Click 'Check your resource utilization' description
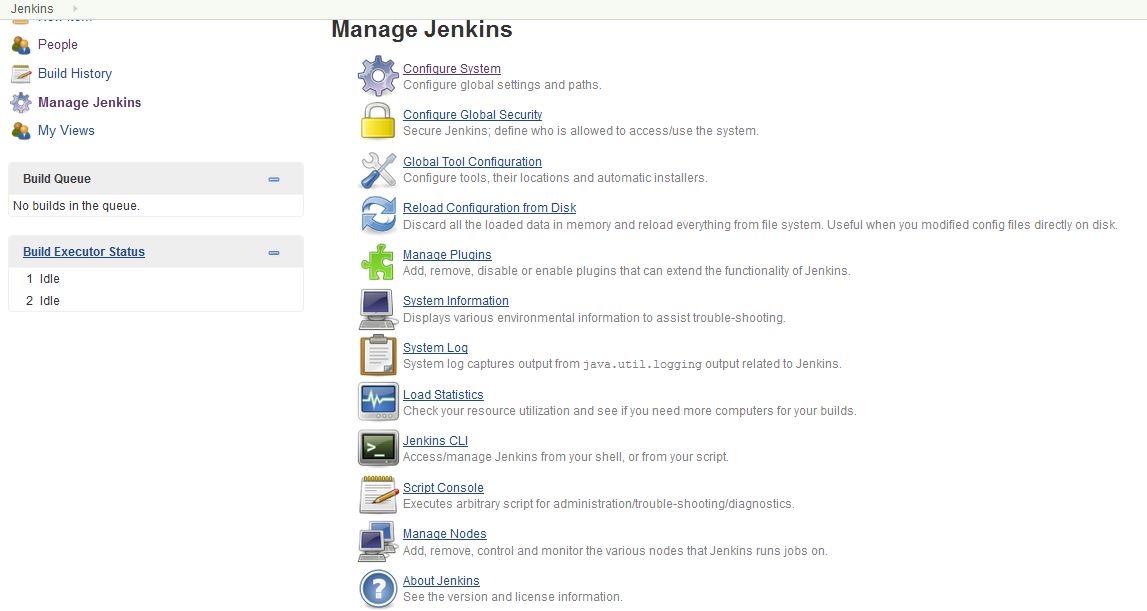This screenshot has height=611, width=1147. coord(630,411)
